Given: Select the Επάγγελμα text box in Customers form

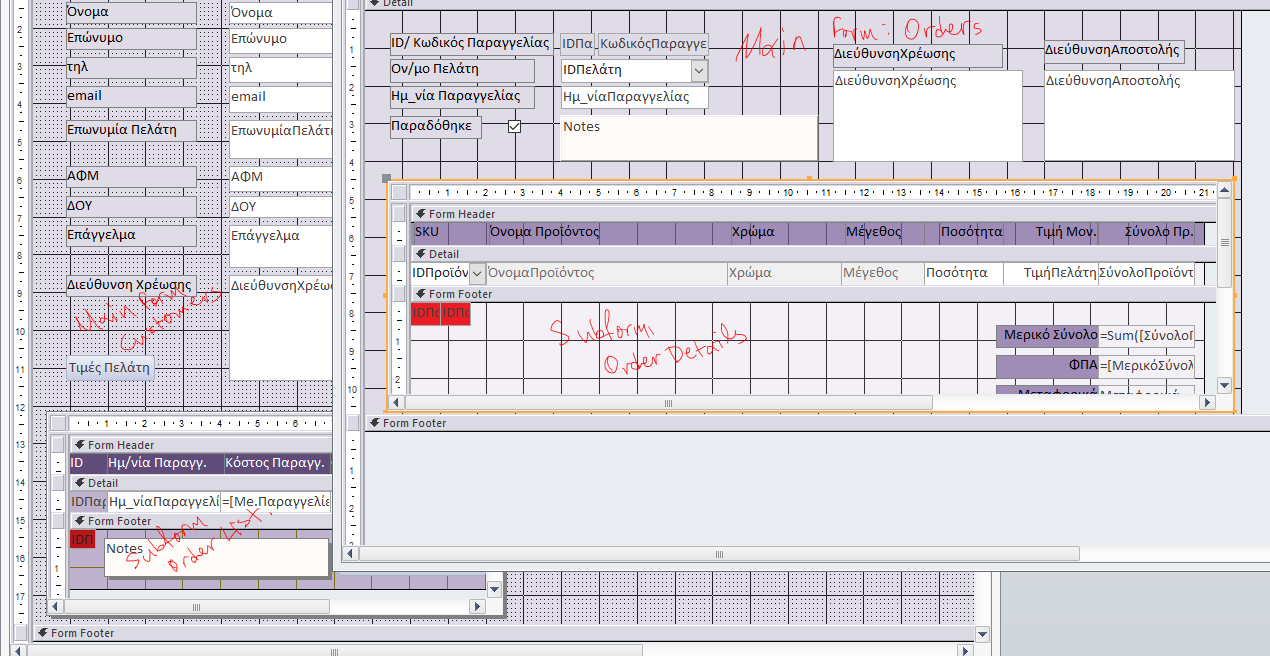Looking at the screenshot, I should [280, 246].
